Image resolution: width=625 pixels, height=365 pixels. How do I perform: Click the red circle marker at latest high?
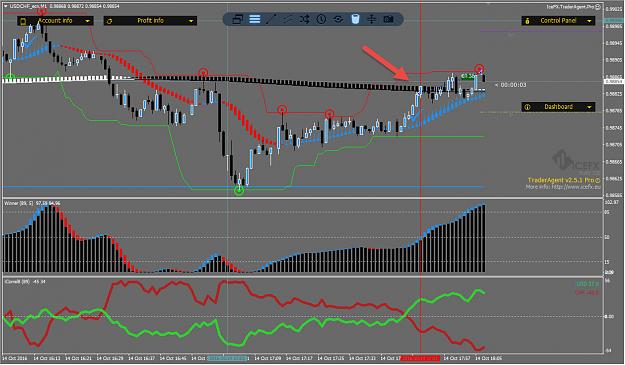coord(479,69)
